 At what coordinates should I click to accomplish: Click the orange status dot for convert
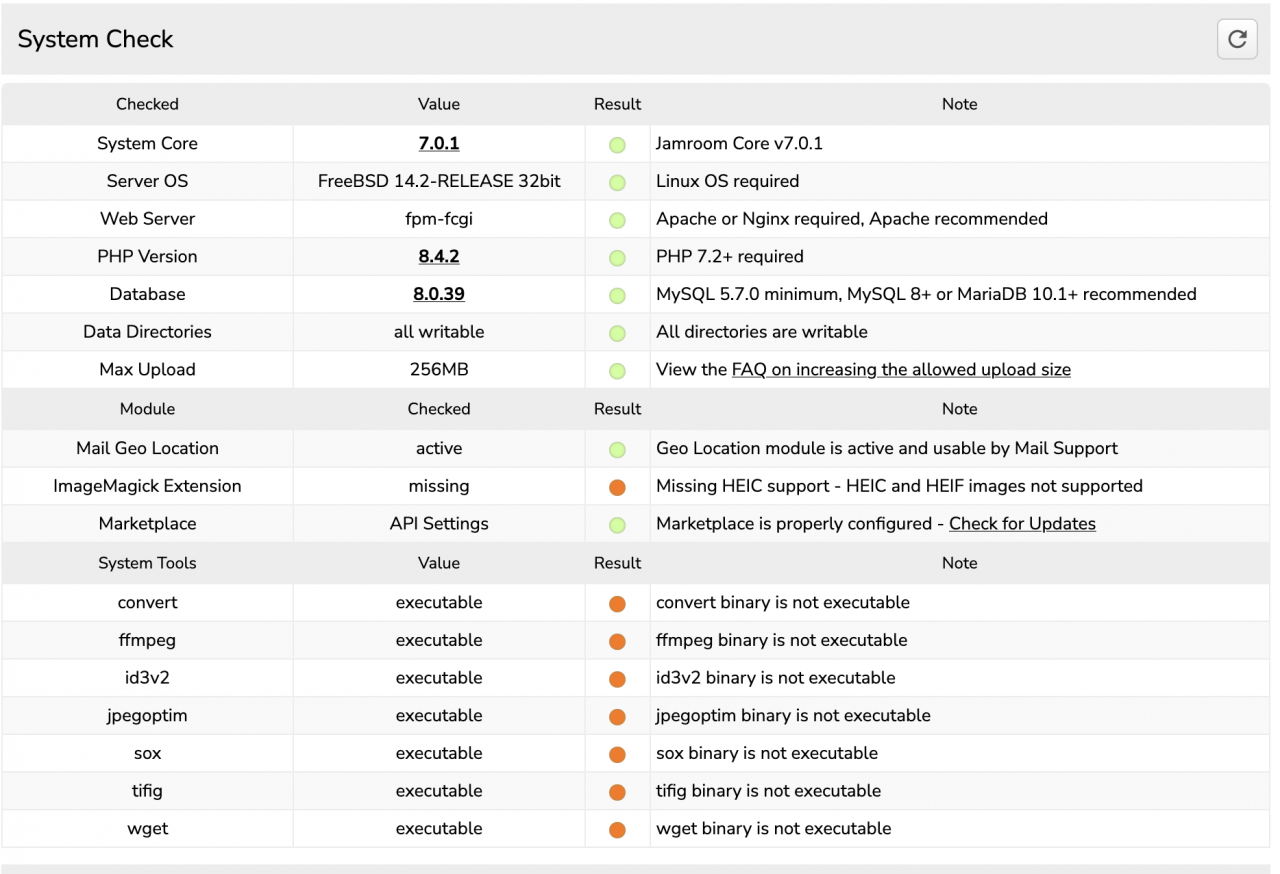coord(617,603)
